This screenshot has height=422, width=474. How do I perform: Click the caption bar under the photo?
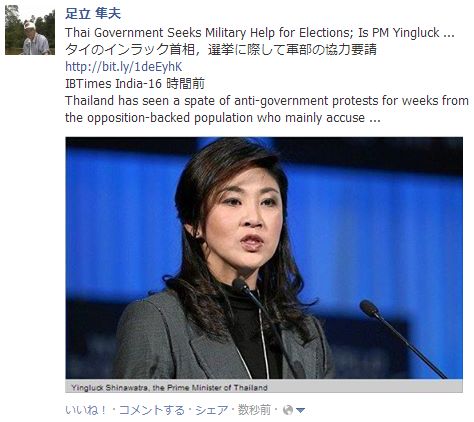264,387
